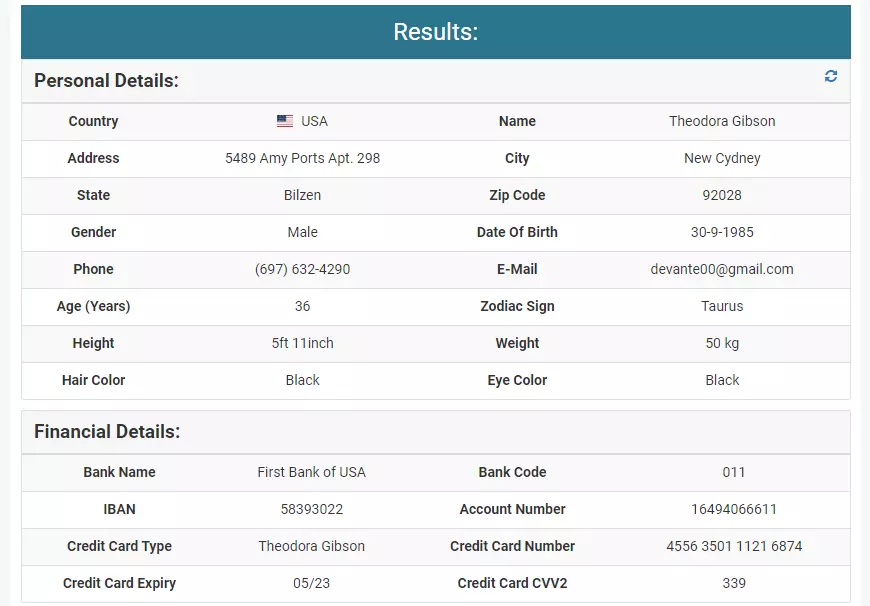Screen dimensions: 870x606
Task: Select the email devante00@gmail.com
Action: click(722, 269)
